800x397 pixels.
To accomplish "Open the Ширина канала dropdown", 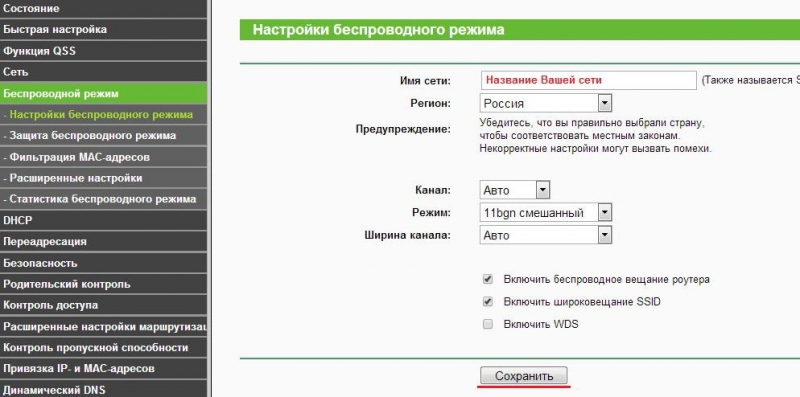I will point(545,235).
